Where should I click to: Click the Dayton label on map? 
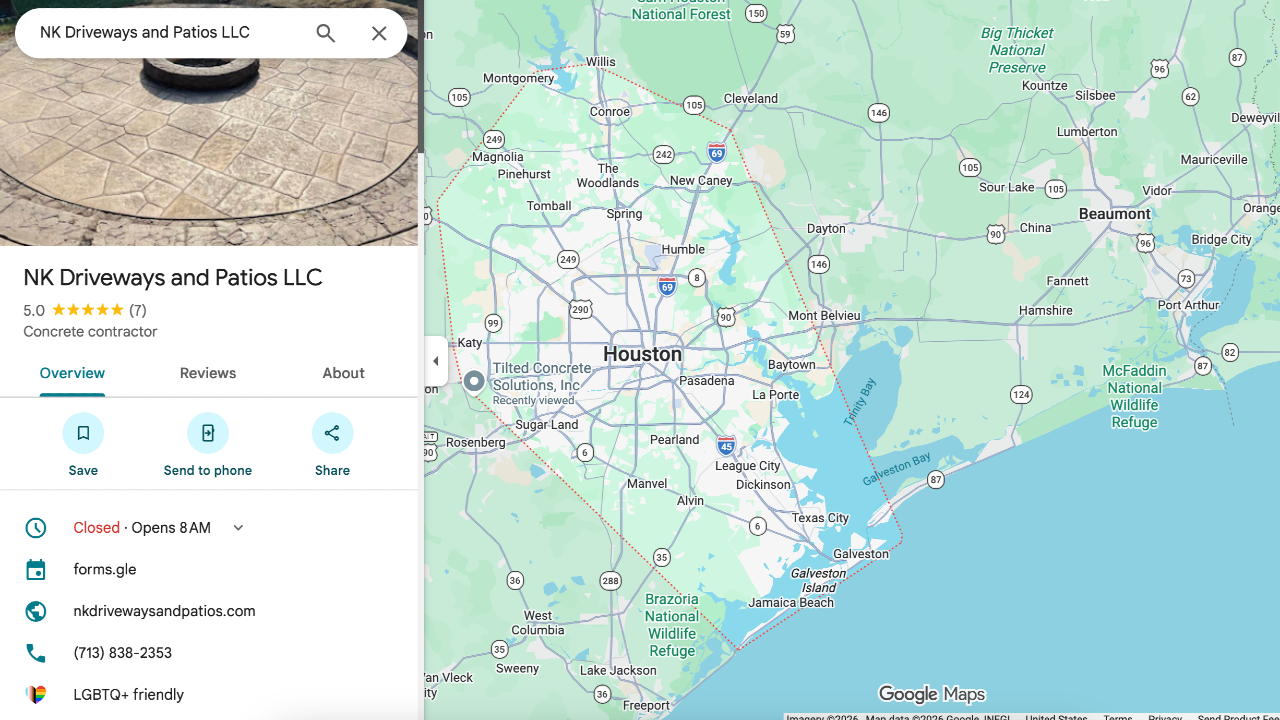click(826, 228)
